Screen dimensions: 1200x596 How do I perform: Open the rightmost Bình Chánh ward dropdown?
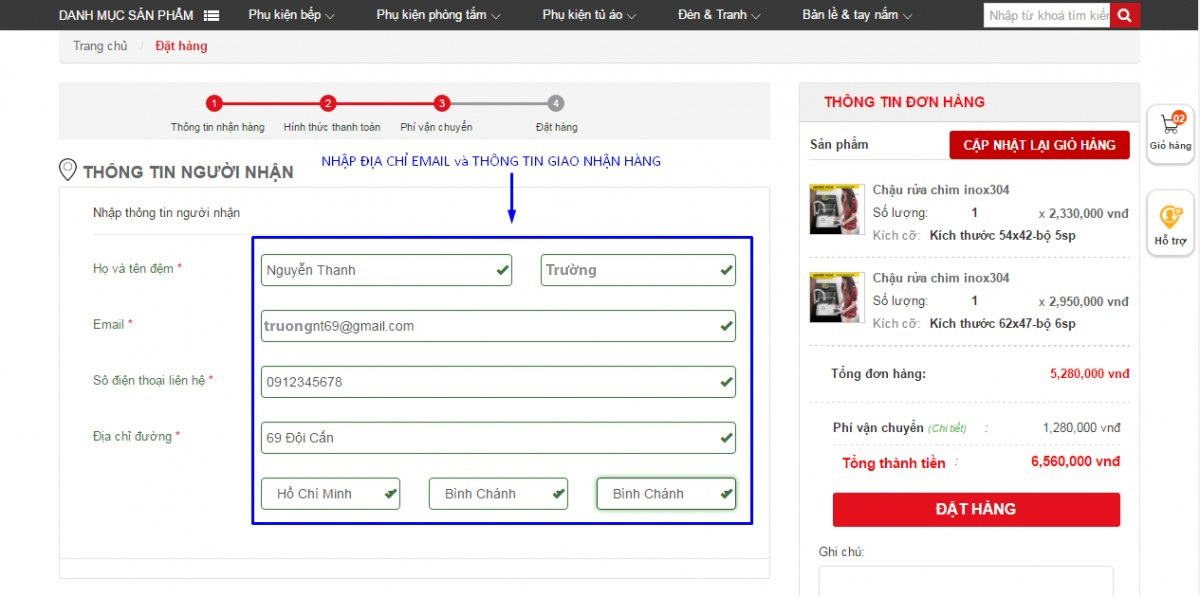[666, 494]
